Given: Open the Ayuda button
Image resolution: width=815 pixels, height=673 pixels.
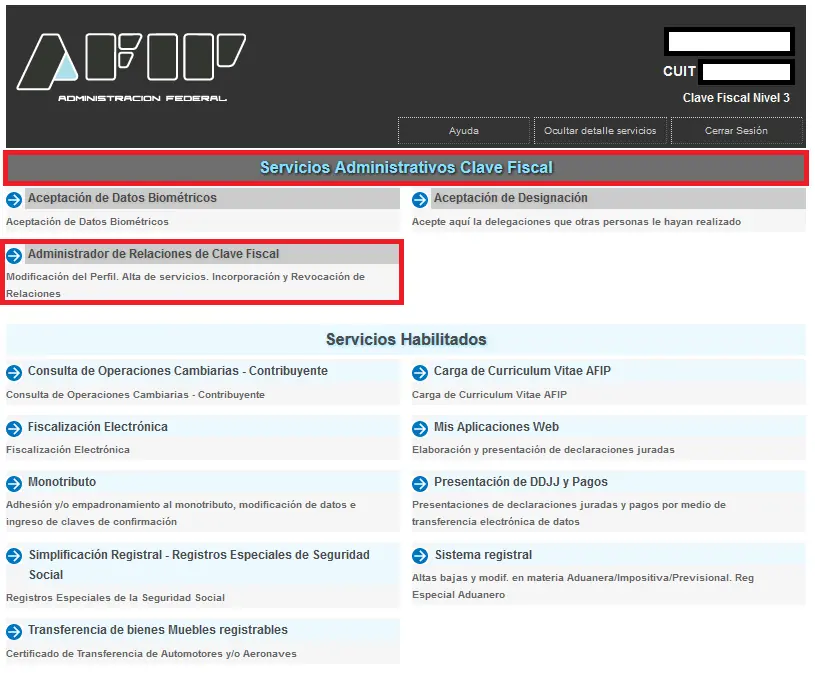Looking at the screenshot, I should click(x=464, y=130).
